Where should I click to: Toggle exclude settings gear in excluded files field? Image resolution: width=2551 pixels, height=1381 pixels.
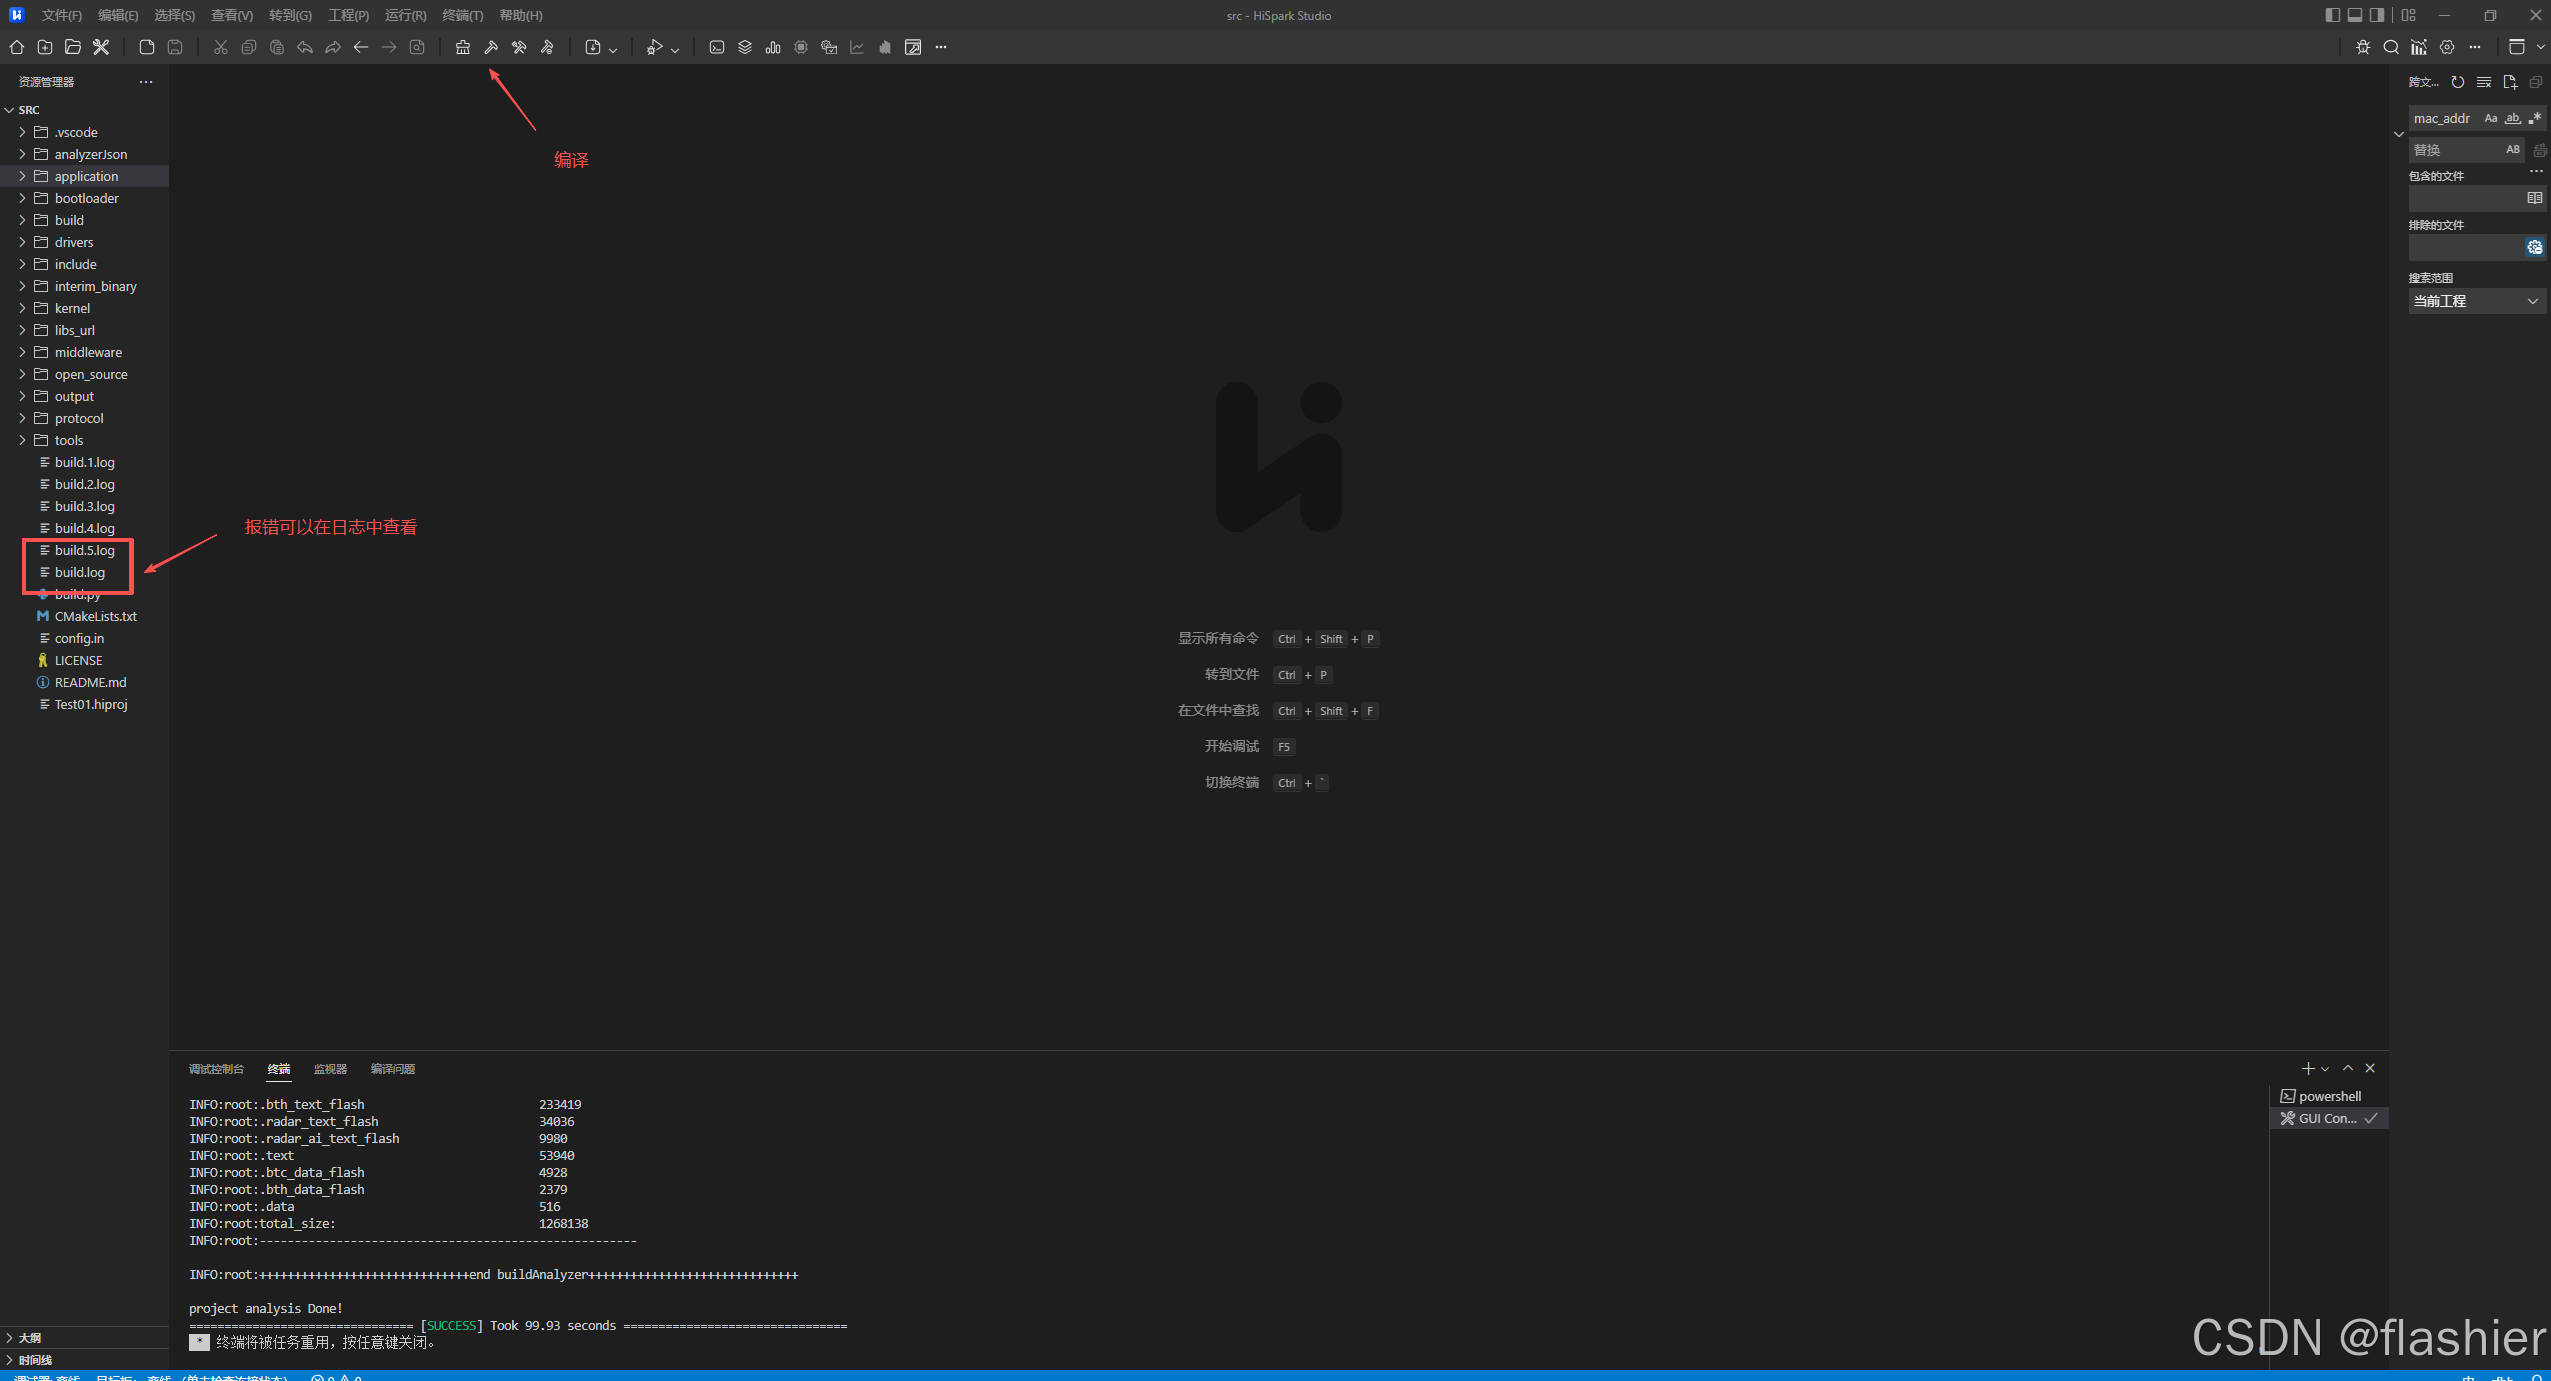click(2535, 247)
